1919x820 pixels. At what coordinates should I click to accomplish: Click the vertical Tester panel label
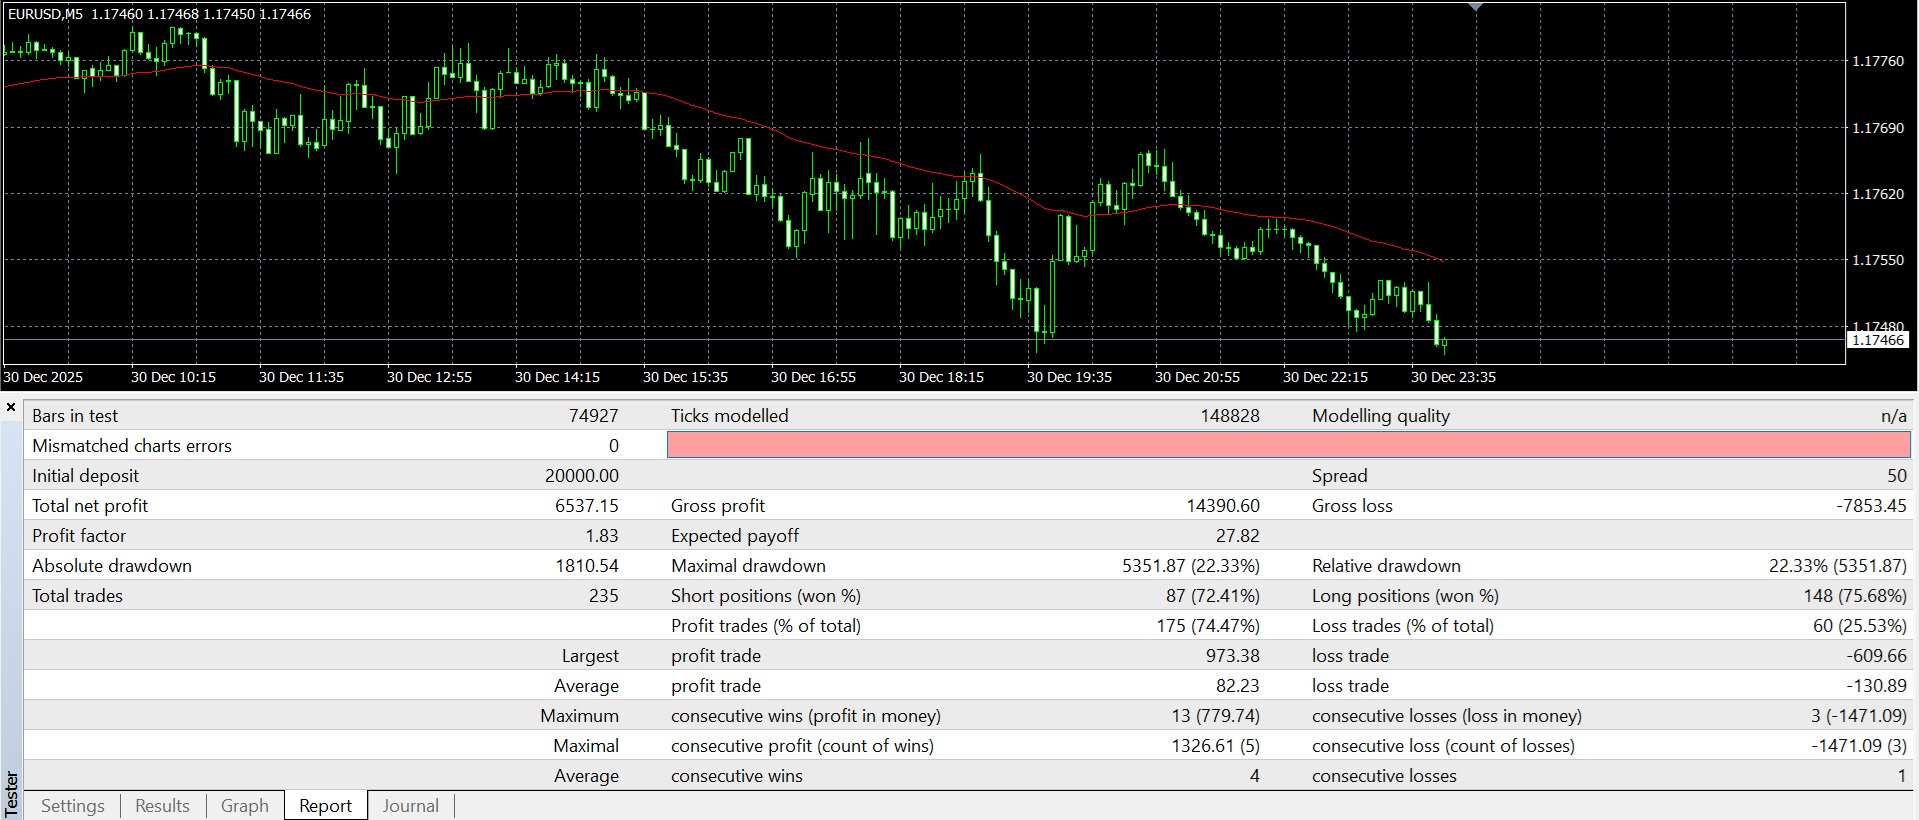[11, 794]
